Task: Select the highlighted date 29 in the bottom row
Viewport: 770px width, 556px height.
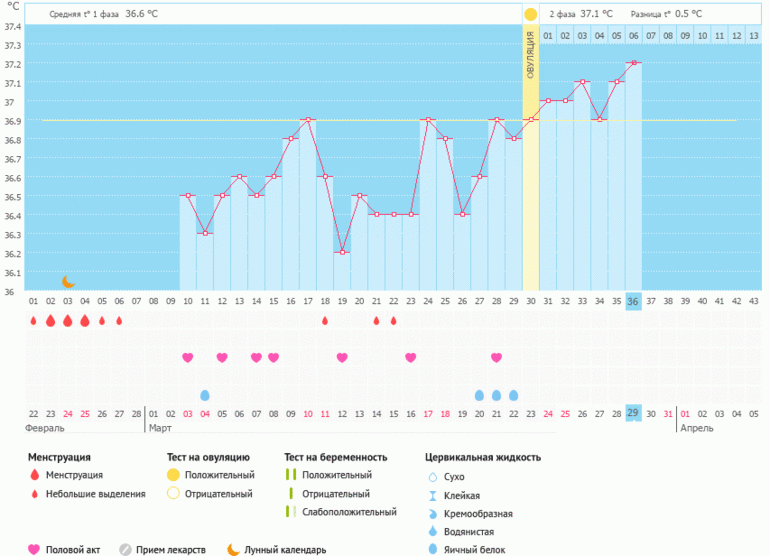Action: pyautogui.click(x=633, y=413)
